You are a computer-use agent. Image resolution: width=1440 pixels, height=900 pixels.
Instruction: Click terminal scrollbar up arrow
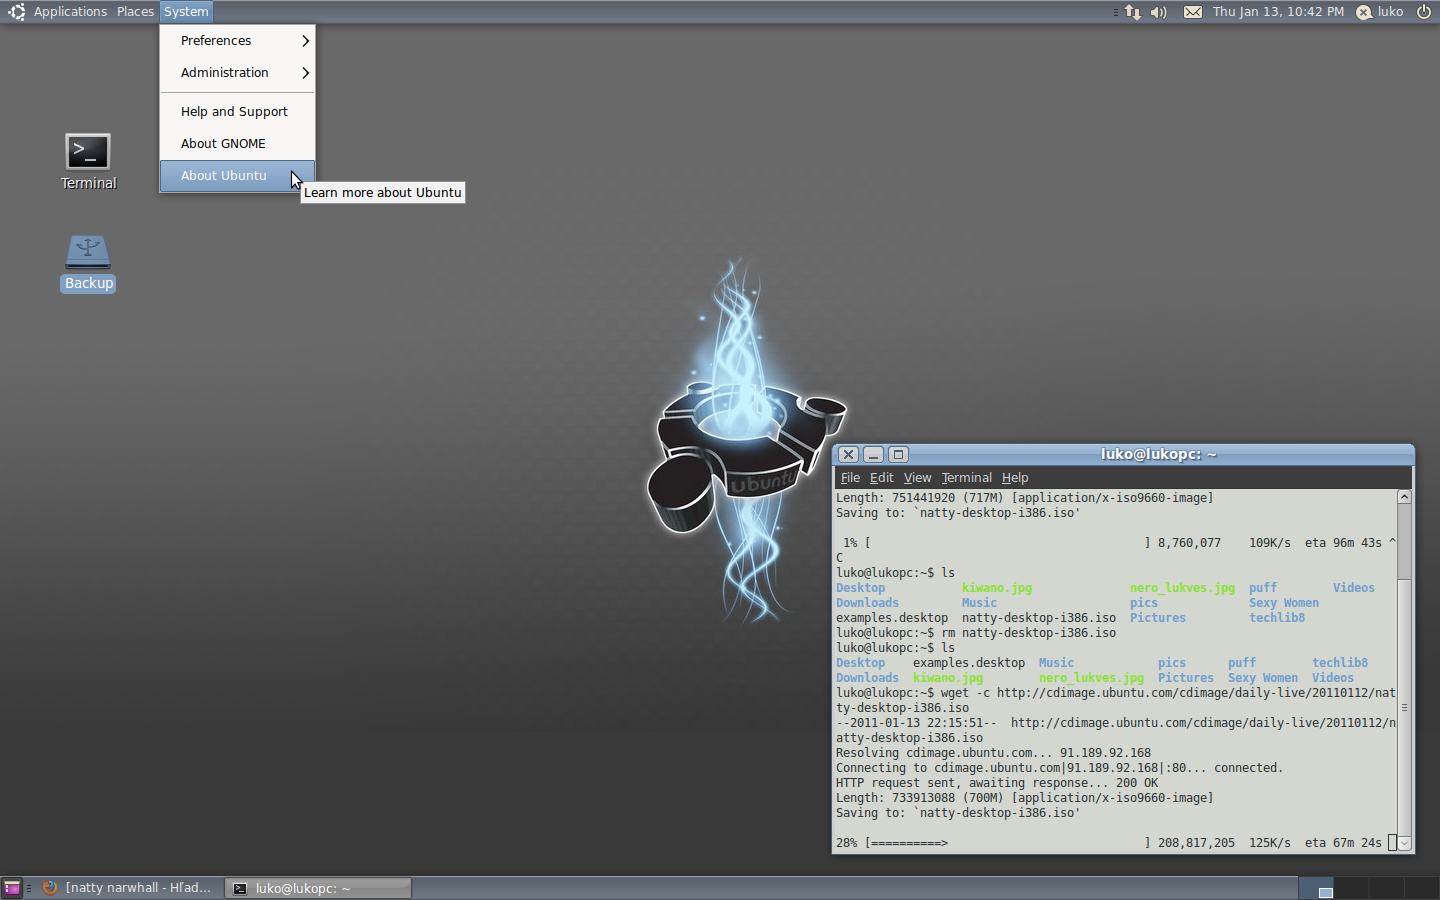[1404, 497]
